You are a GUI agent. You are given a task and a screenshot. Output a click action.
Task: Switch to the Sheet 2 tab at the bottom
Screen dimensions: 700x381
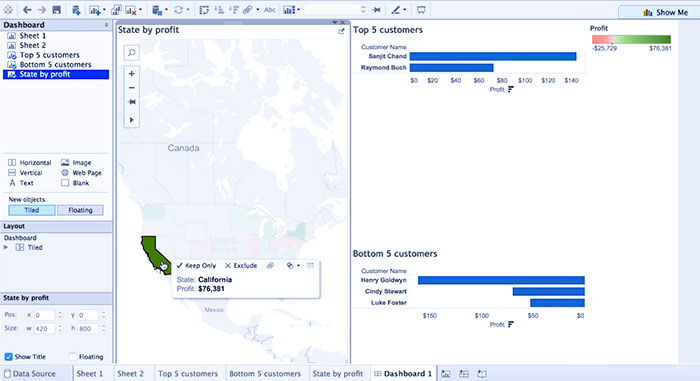click(130, 374)
